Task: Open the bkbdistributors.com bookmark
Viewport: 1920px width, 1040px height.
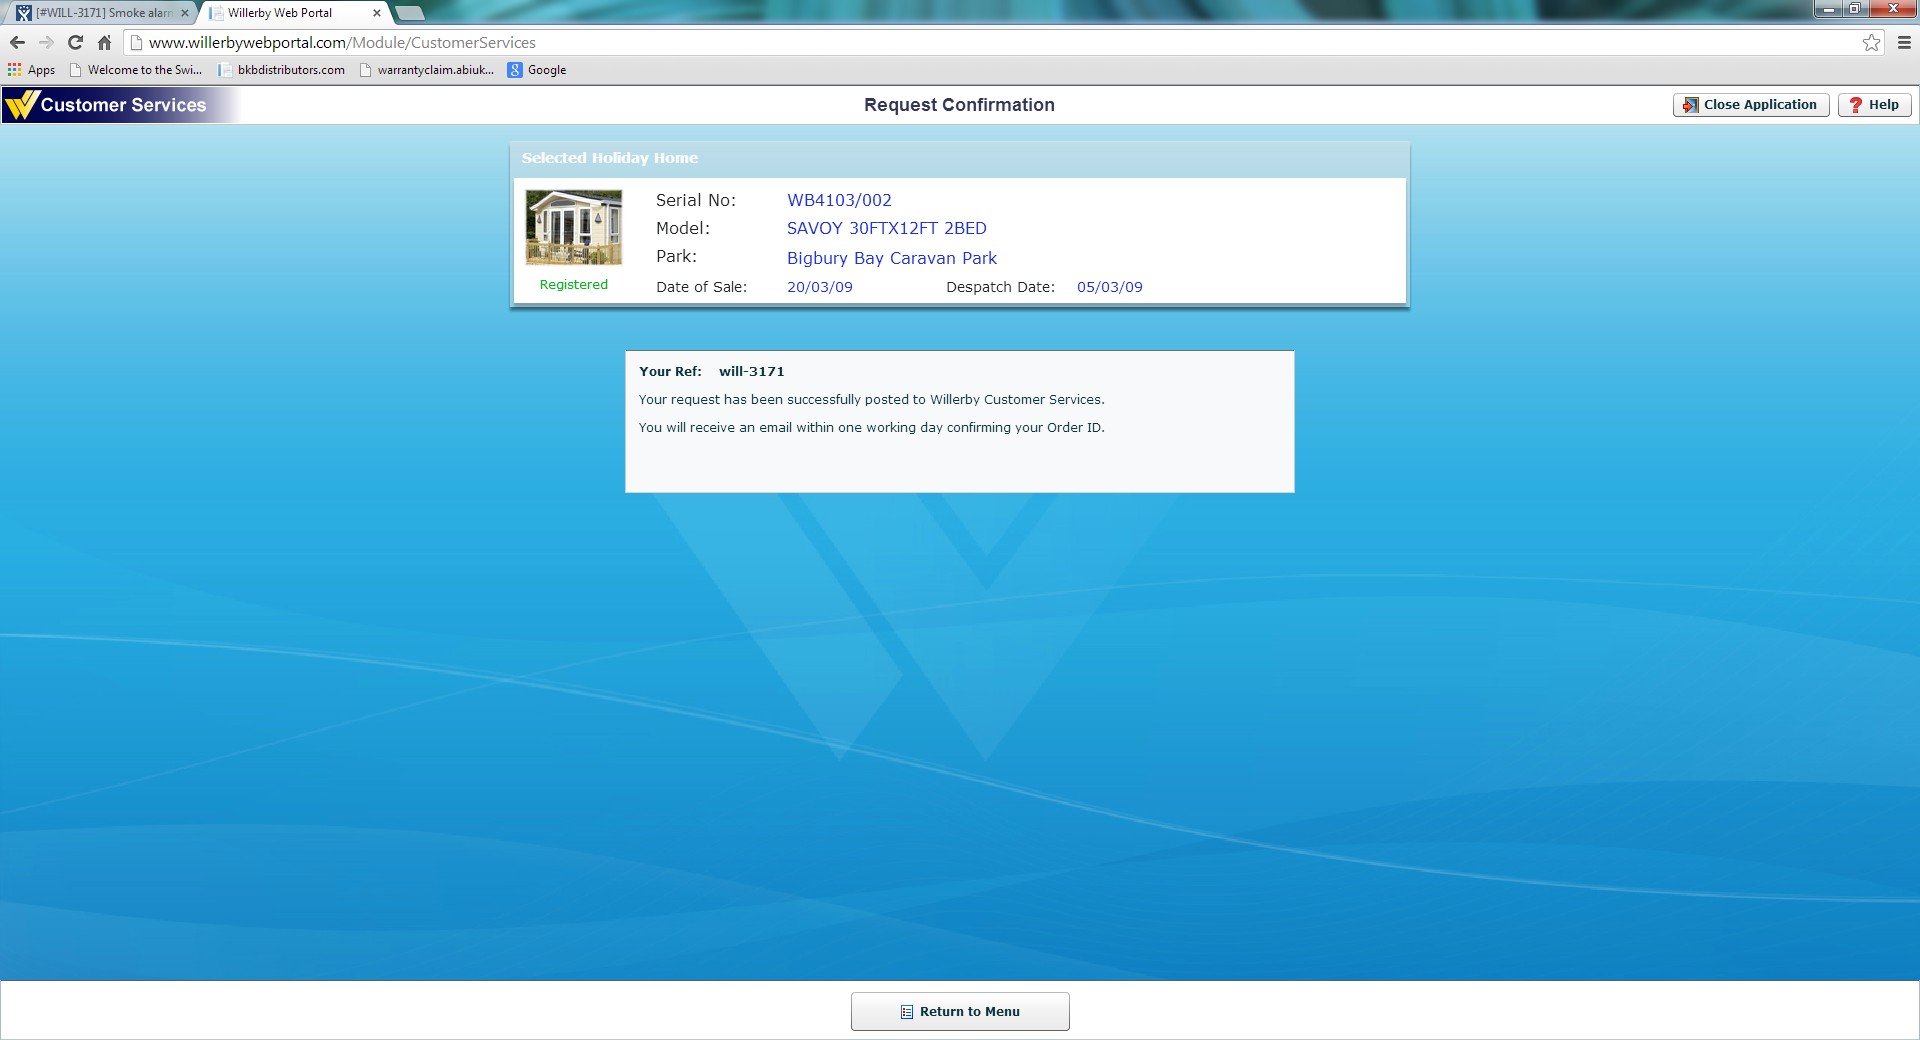Action: pos(282,70)
